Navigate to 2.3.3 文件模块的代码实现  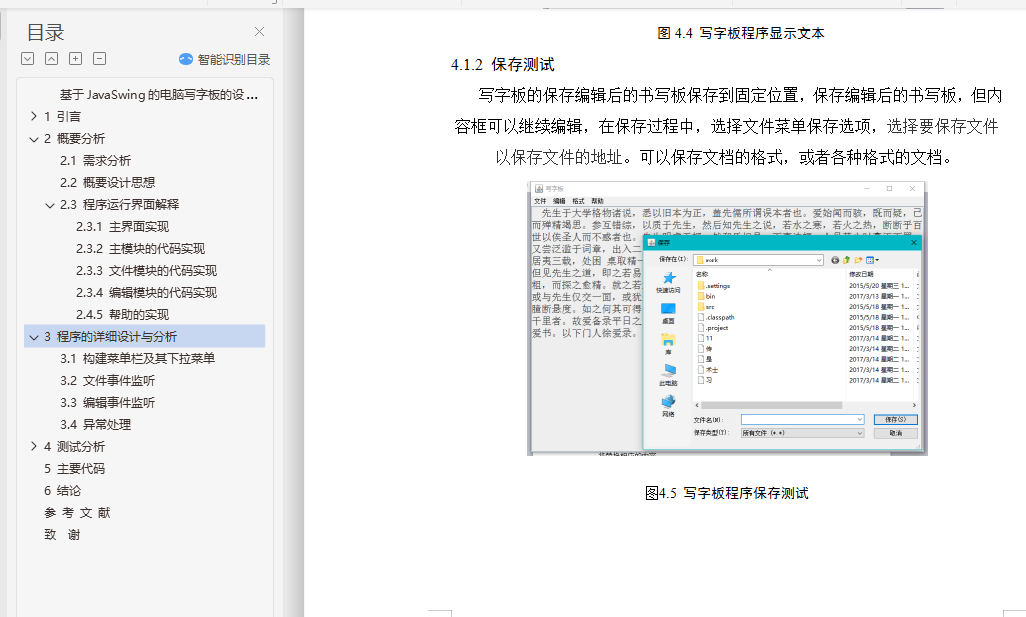coord(146,271)
